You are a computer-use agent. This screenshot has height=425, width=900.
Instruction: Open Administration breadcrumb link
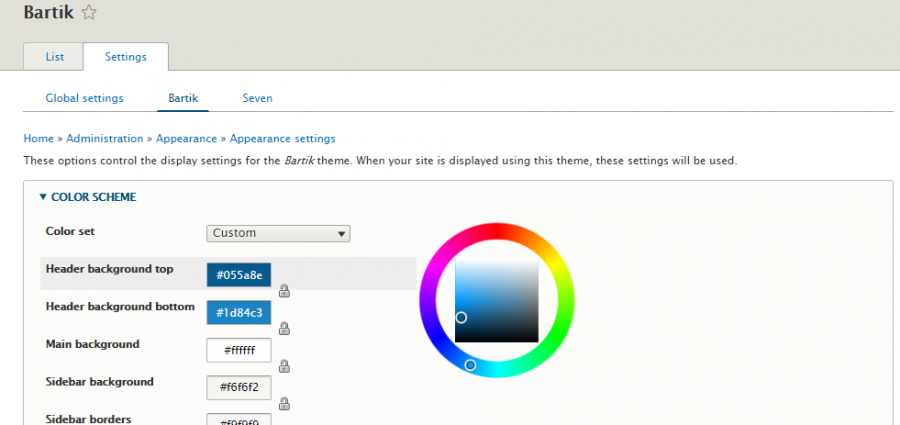[104, 138]
